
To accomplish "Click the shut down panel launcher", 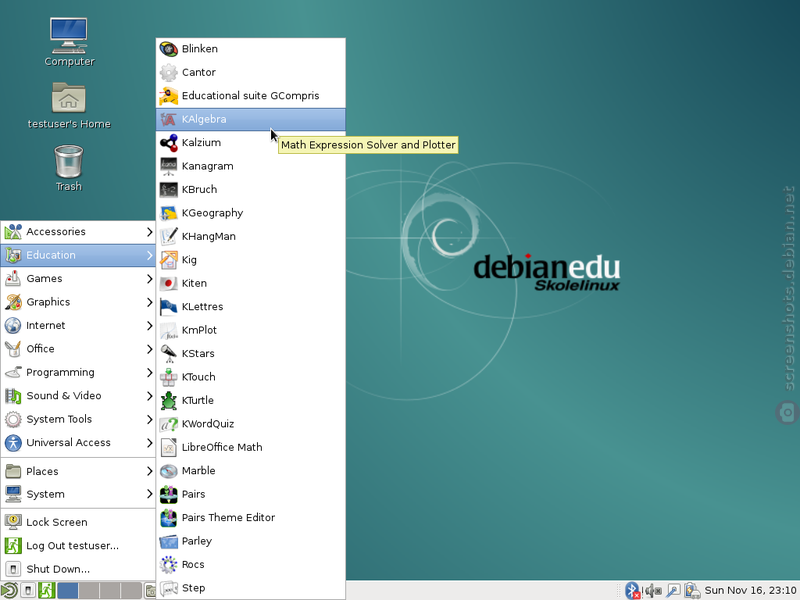I will [x=28, y=591].
